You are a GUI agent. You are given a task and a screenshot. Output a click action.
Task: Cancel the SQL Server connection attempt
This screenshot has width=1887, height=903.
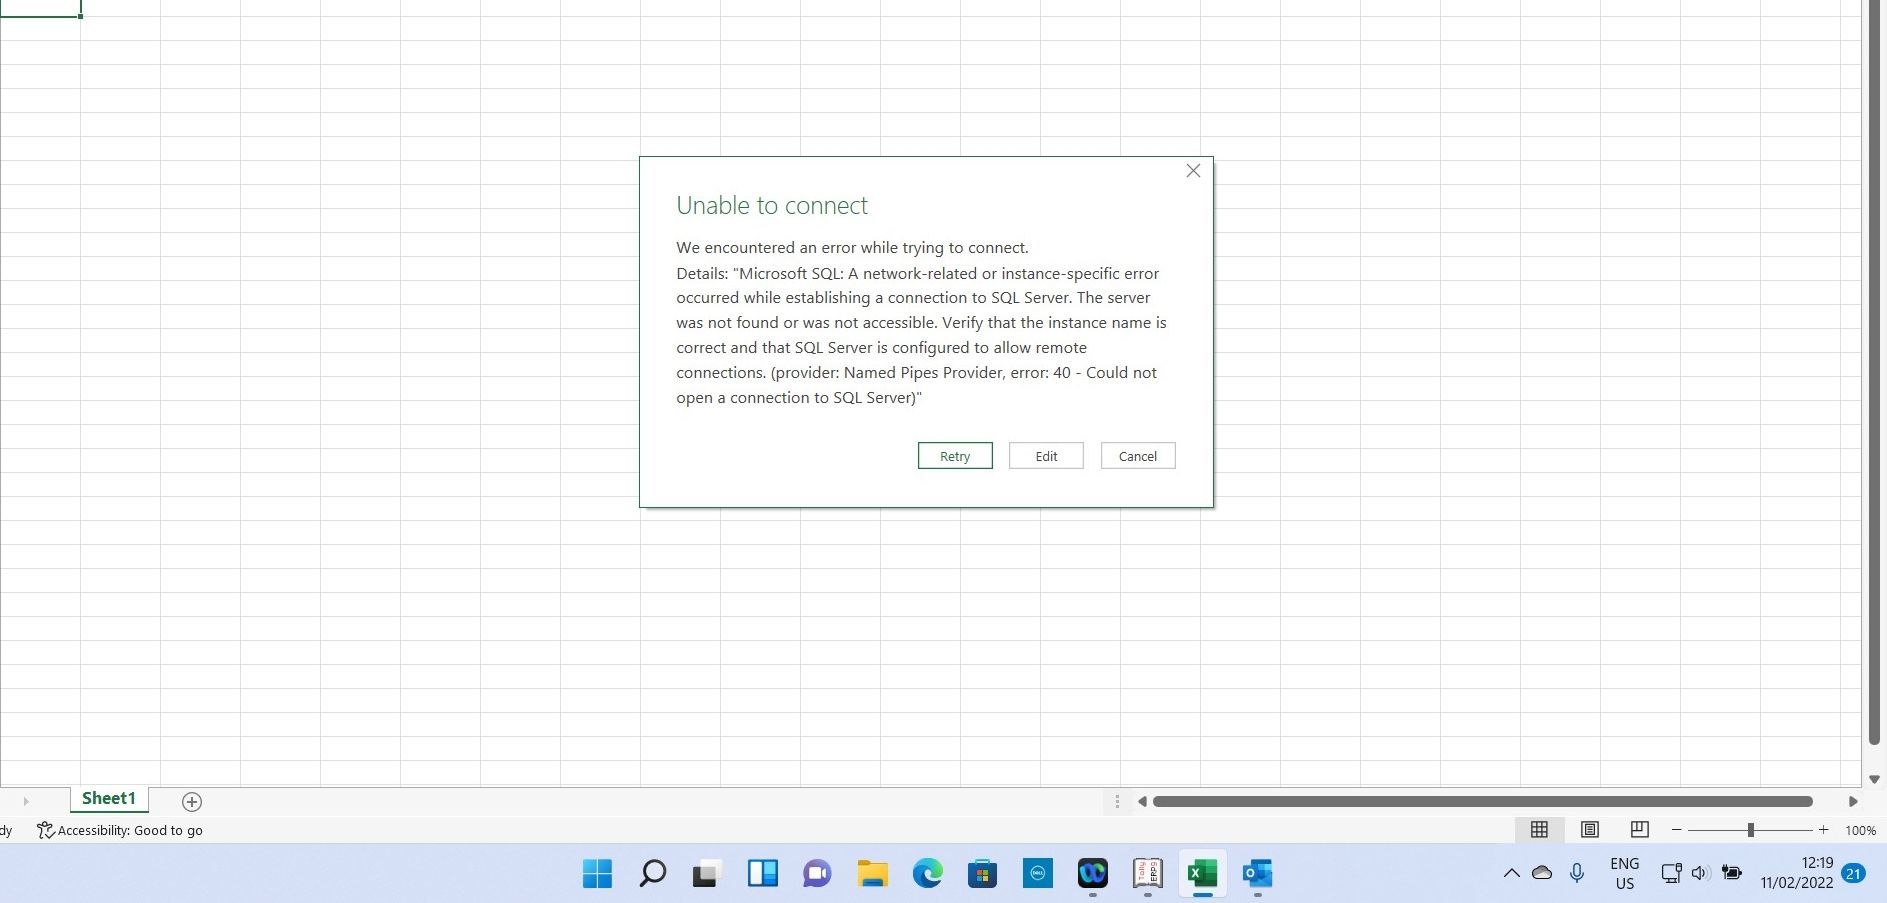pyautogui.click(x=1137, y=455)
